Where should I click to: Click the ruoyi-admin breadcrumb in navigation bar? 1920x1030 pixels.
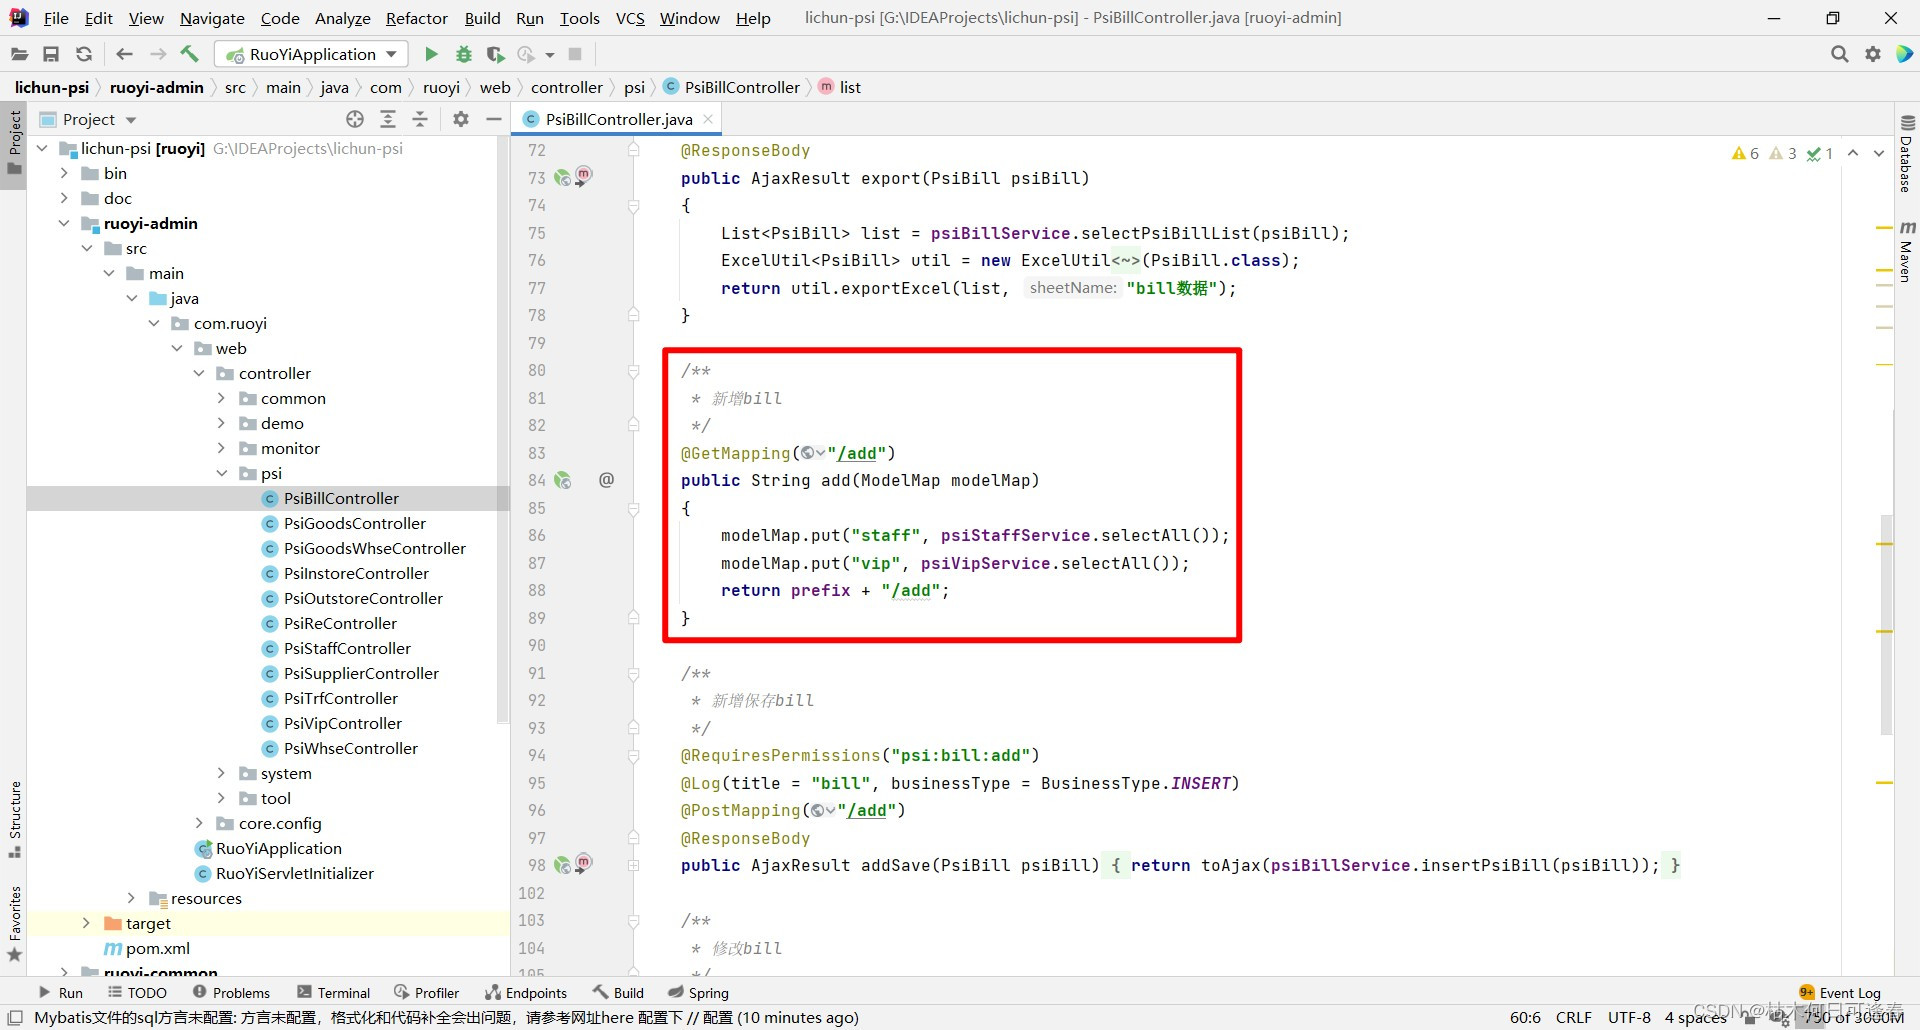tap(156, 87)
